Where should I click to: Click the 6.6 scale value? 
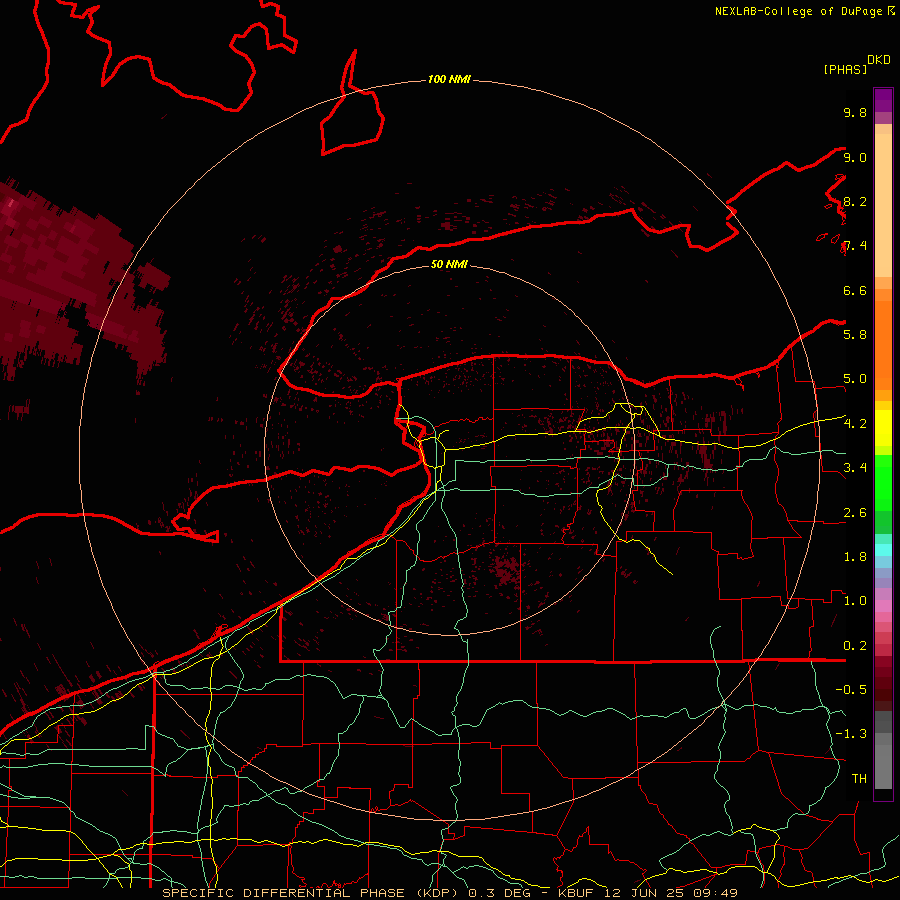click(x=855, y=290)
